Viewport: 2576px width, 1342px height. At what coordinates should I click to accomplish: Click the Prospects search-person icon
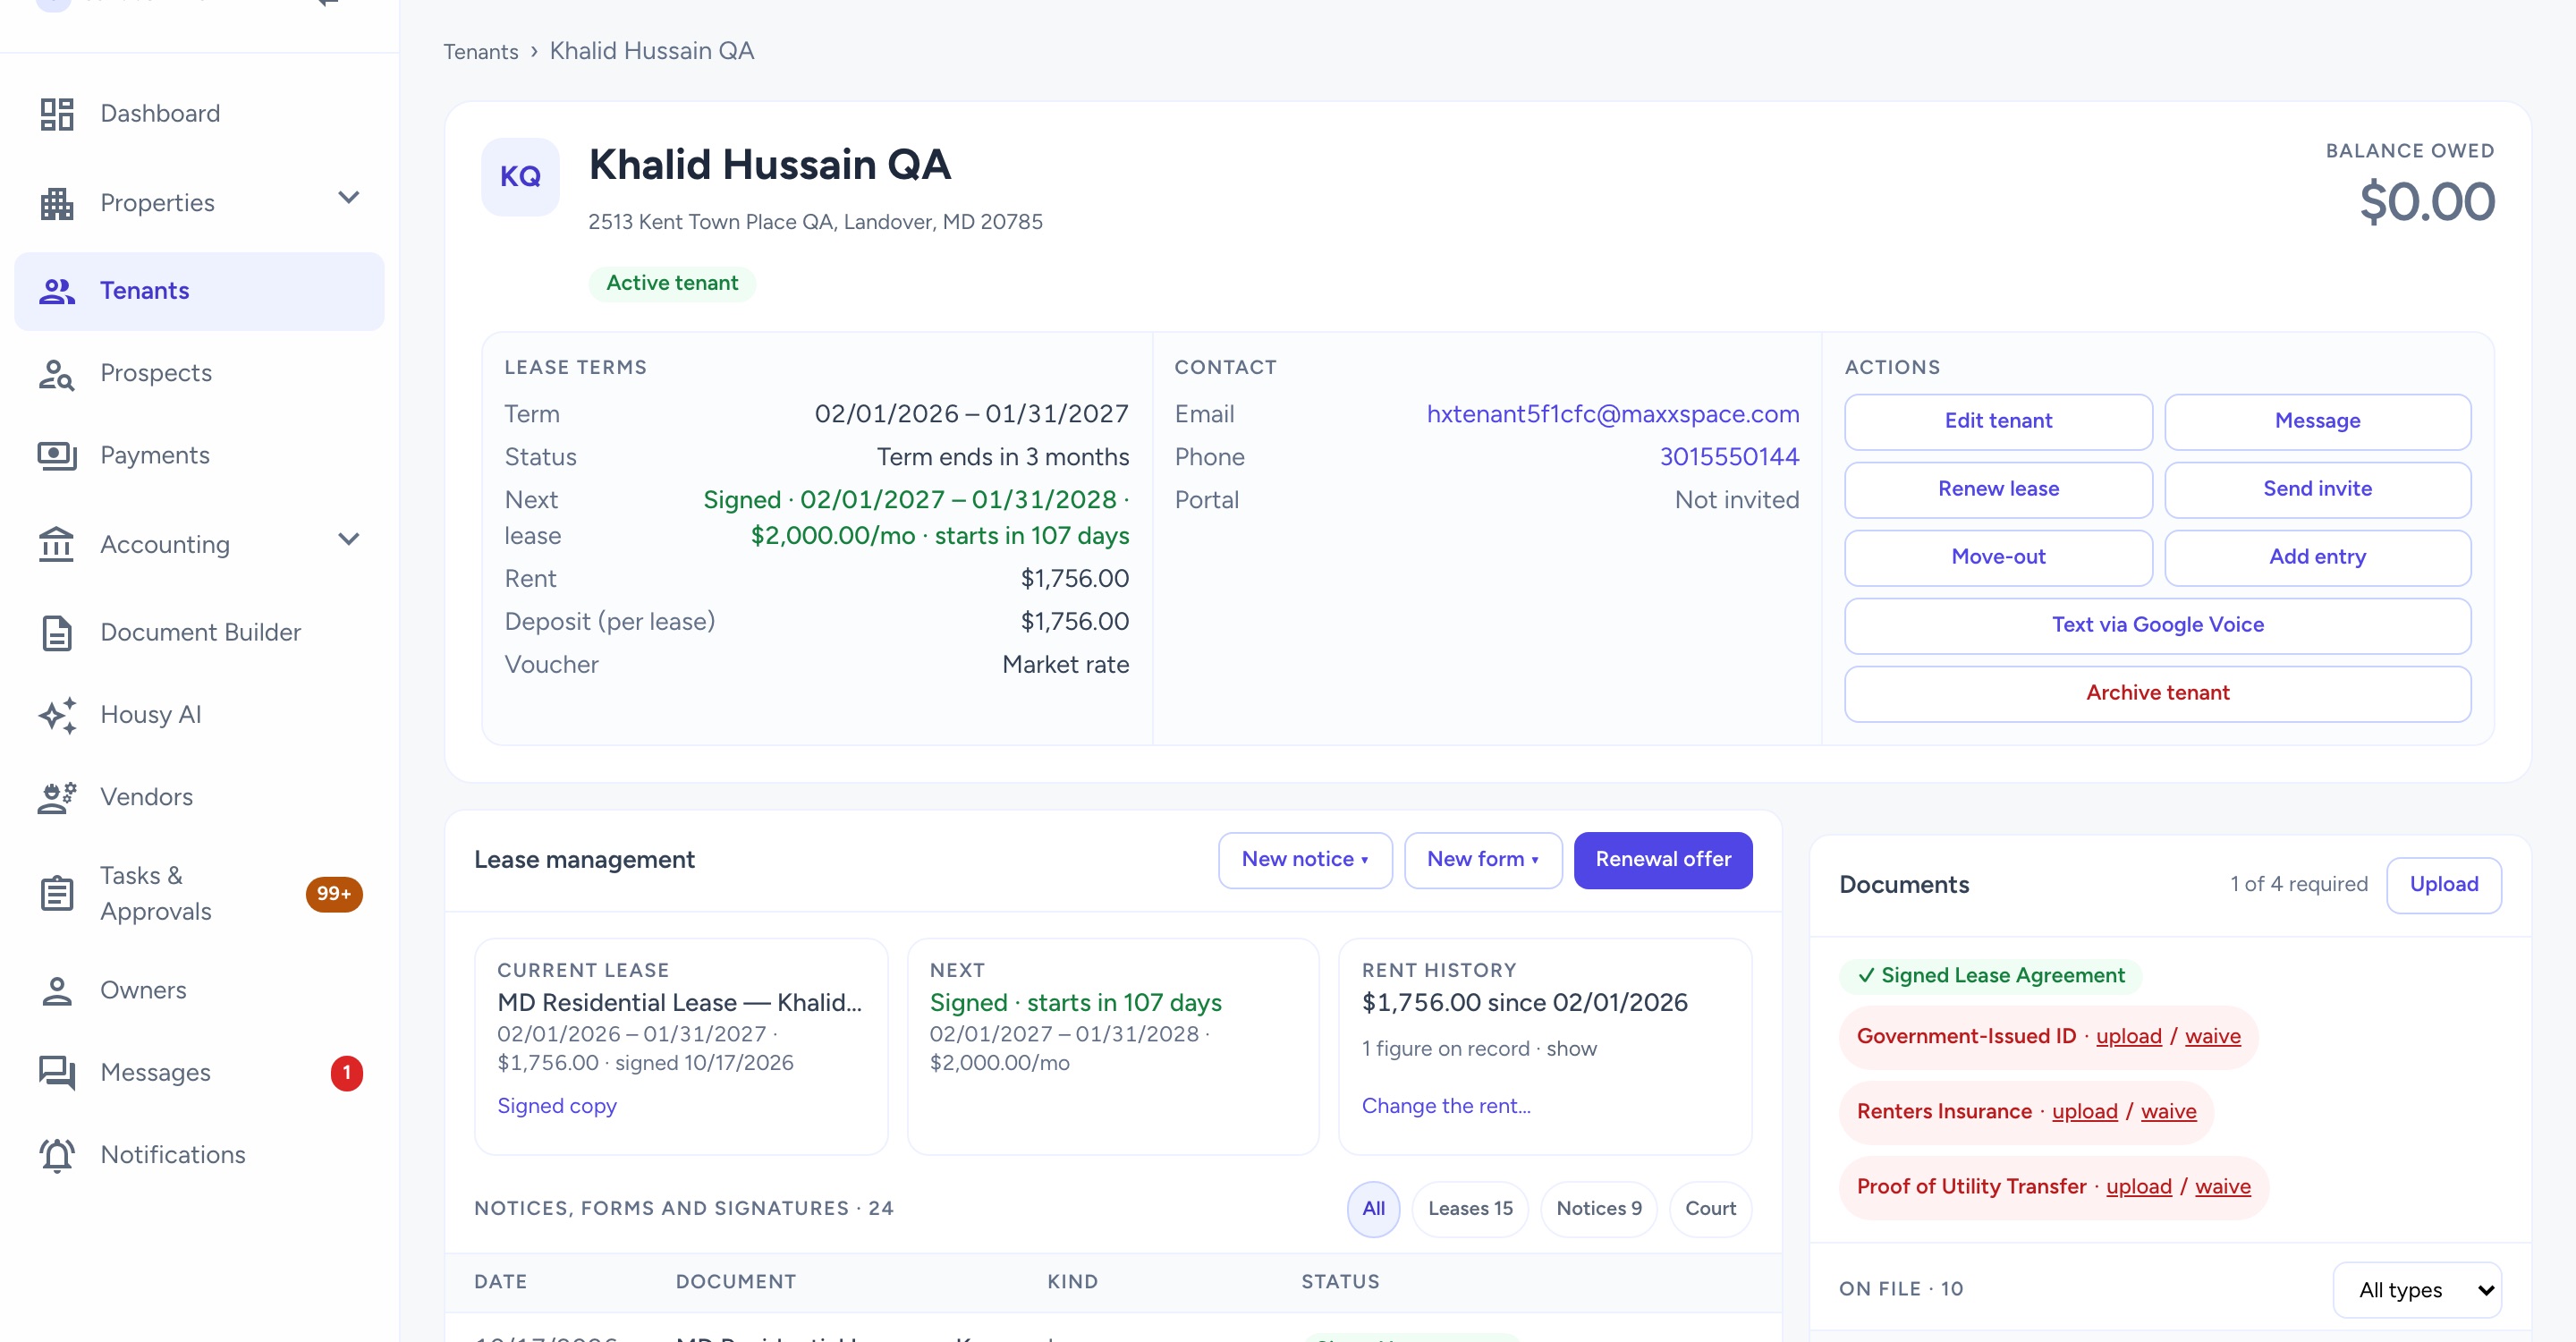click(57, 374)
